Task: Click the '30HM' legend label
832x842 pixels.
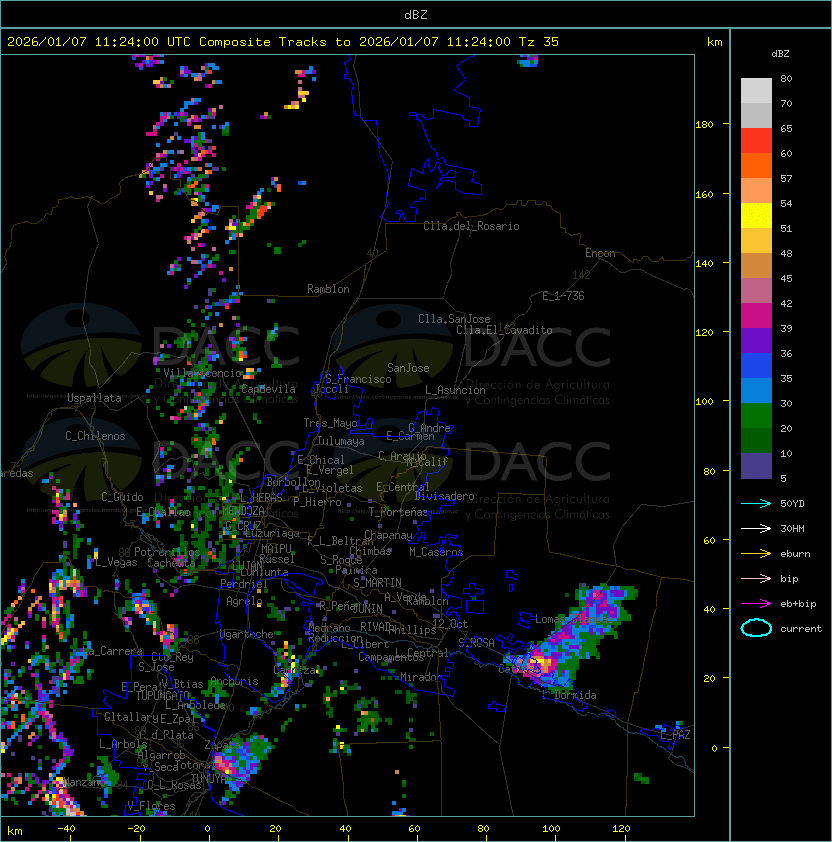Action: tap(792, 529)
